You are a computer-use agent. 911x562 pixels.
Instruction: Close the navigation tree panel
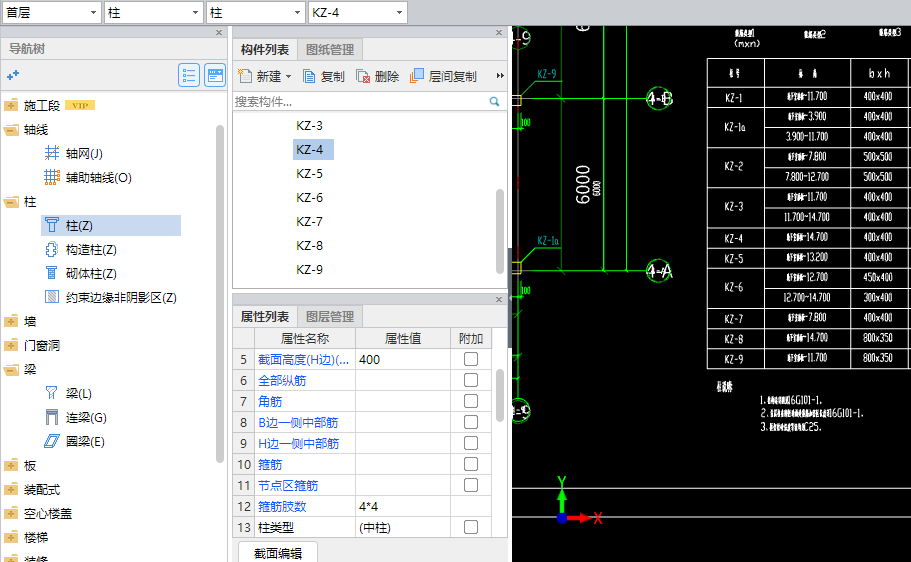[219, 33]
